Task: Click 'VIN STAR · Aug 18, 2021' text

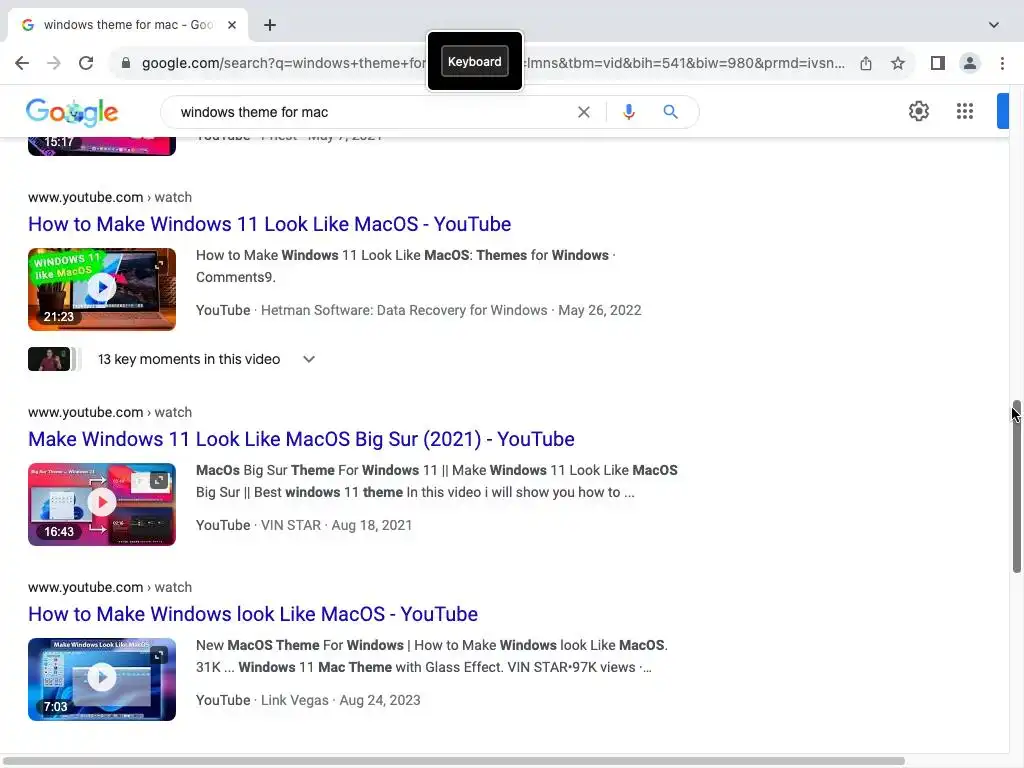Action: 336,525
